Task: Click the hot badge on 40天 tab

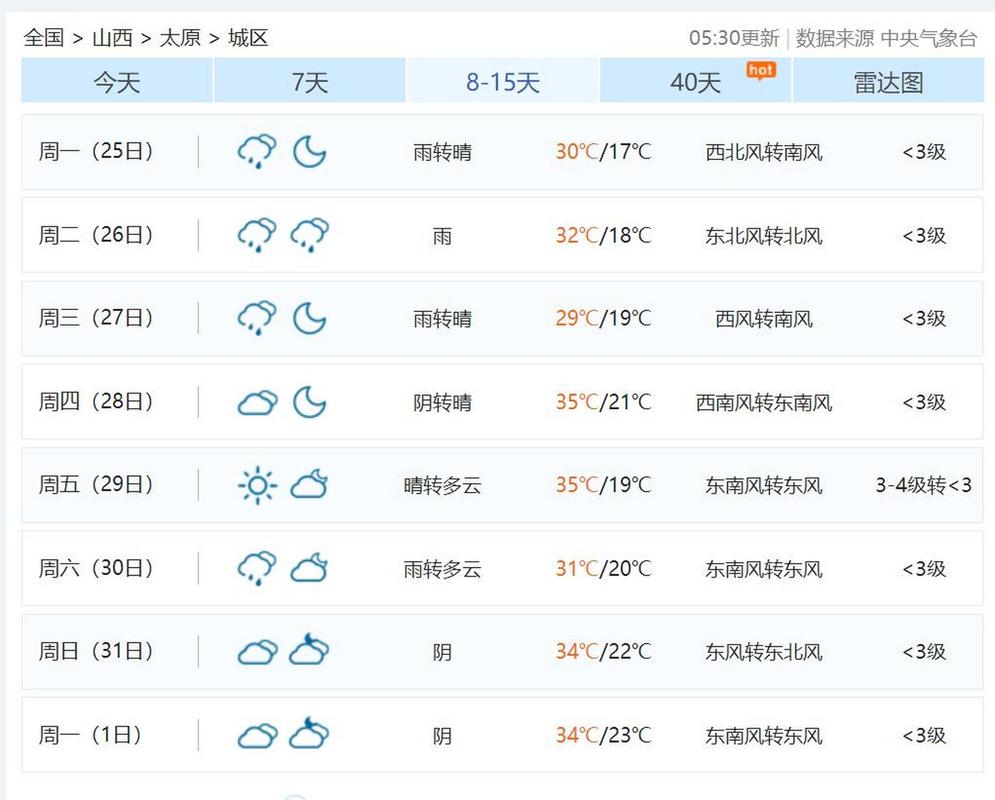Action: coord(761,71)
